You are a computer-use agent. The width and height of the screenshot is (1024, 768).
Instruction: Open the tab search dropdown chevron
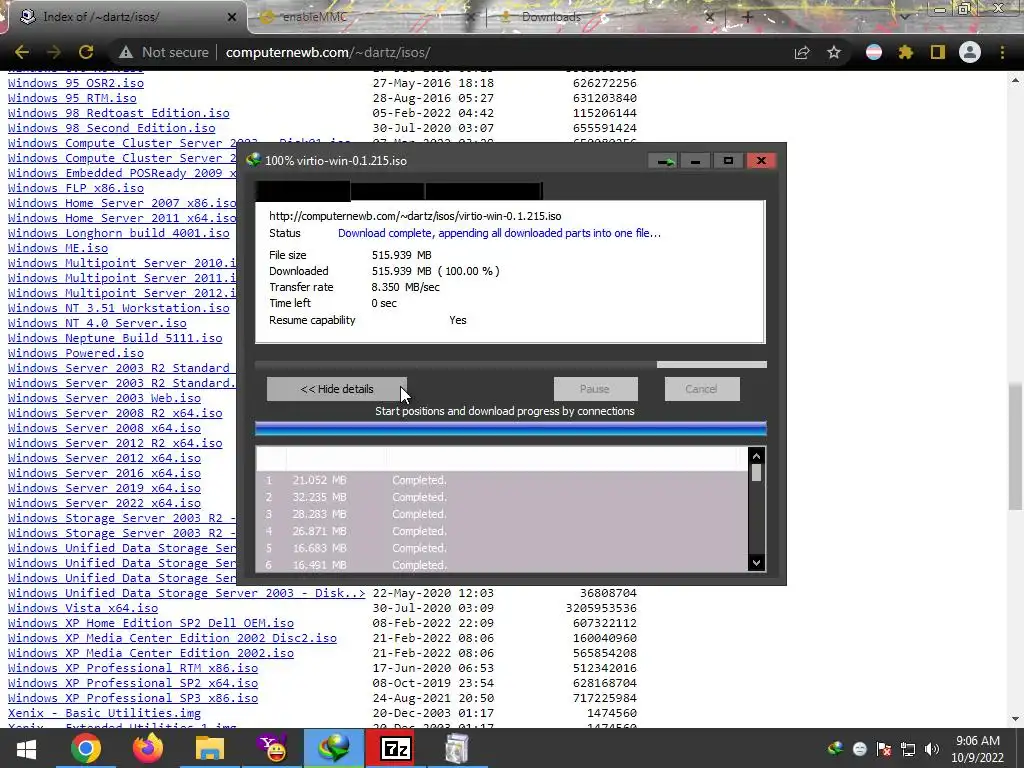(x=904, y=17)
